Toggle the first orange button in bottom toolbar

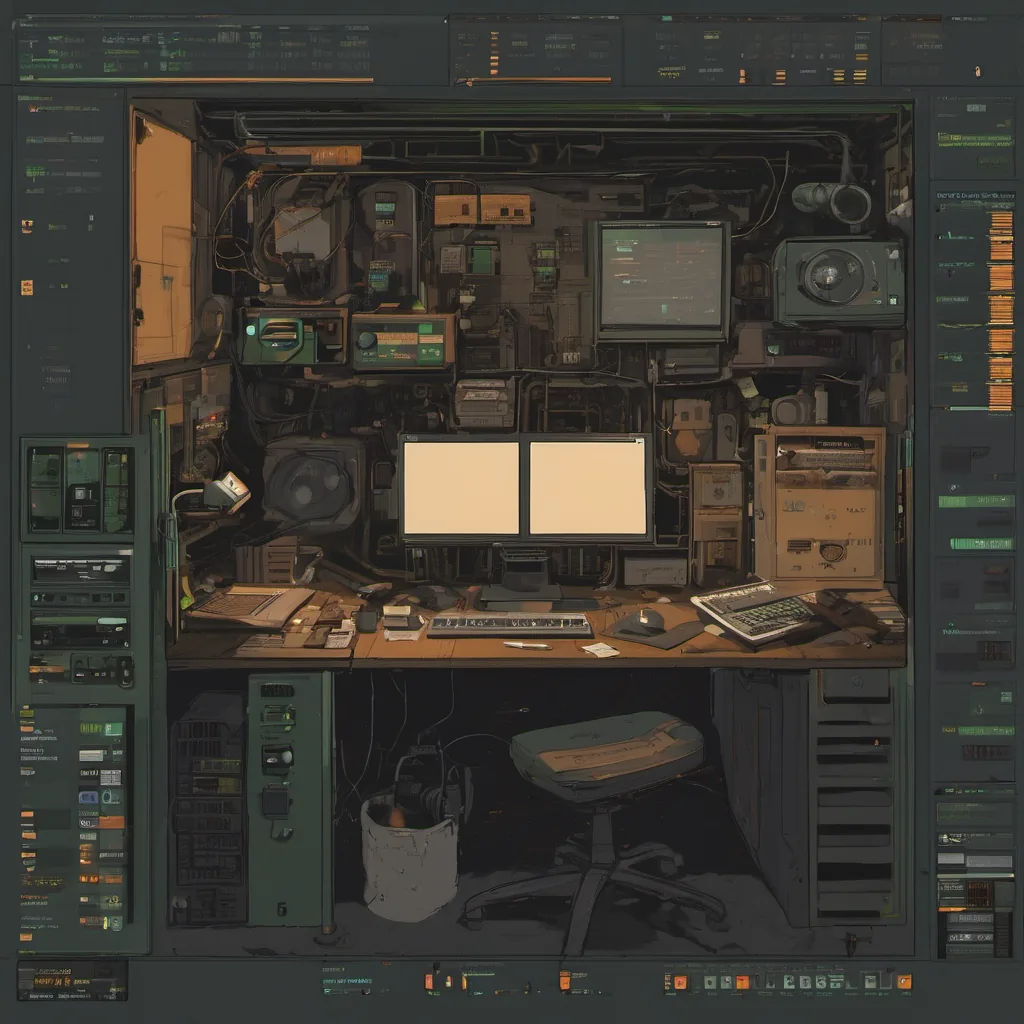coord(429,982)
